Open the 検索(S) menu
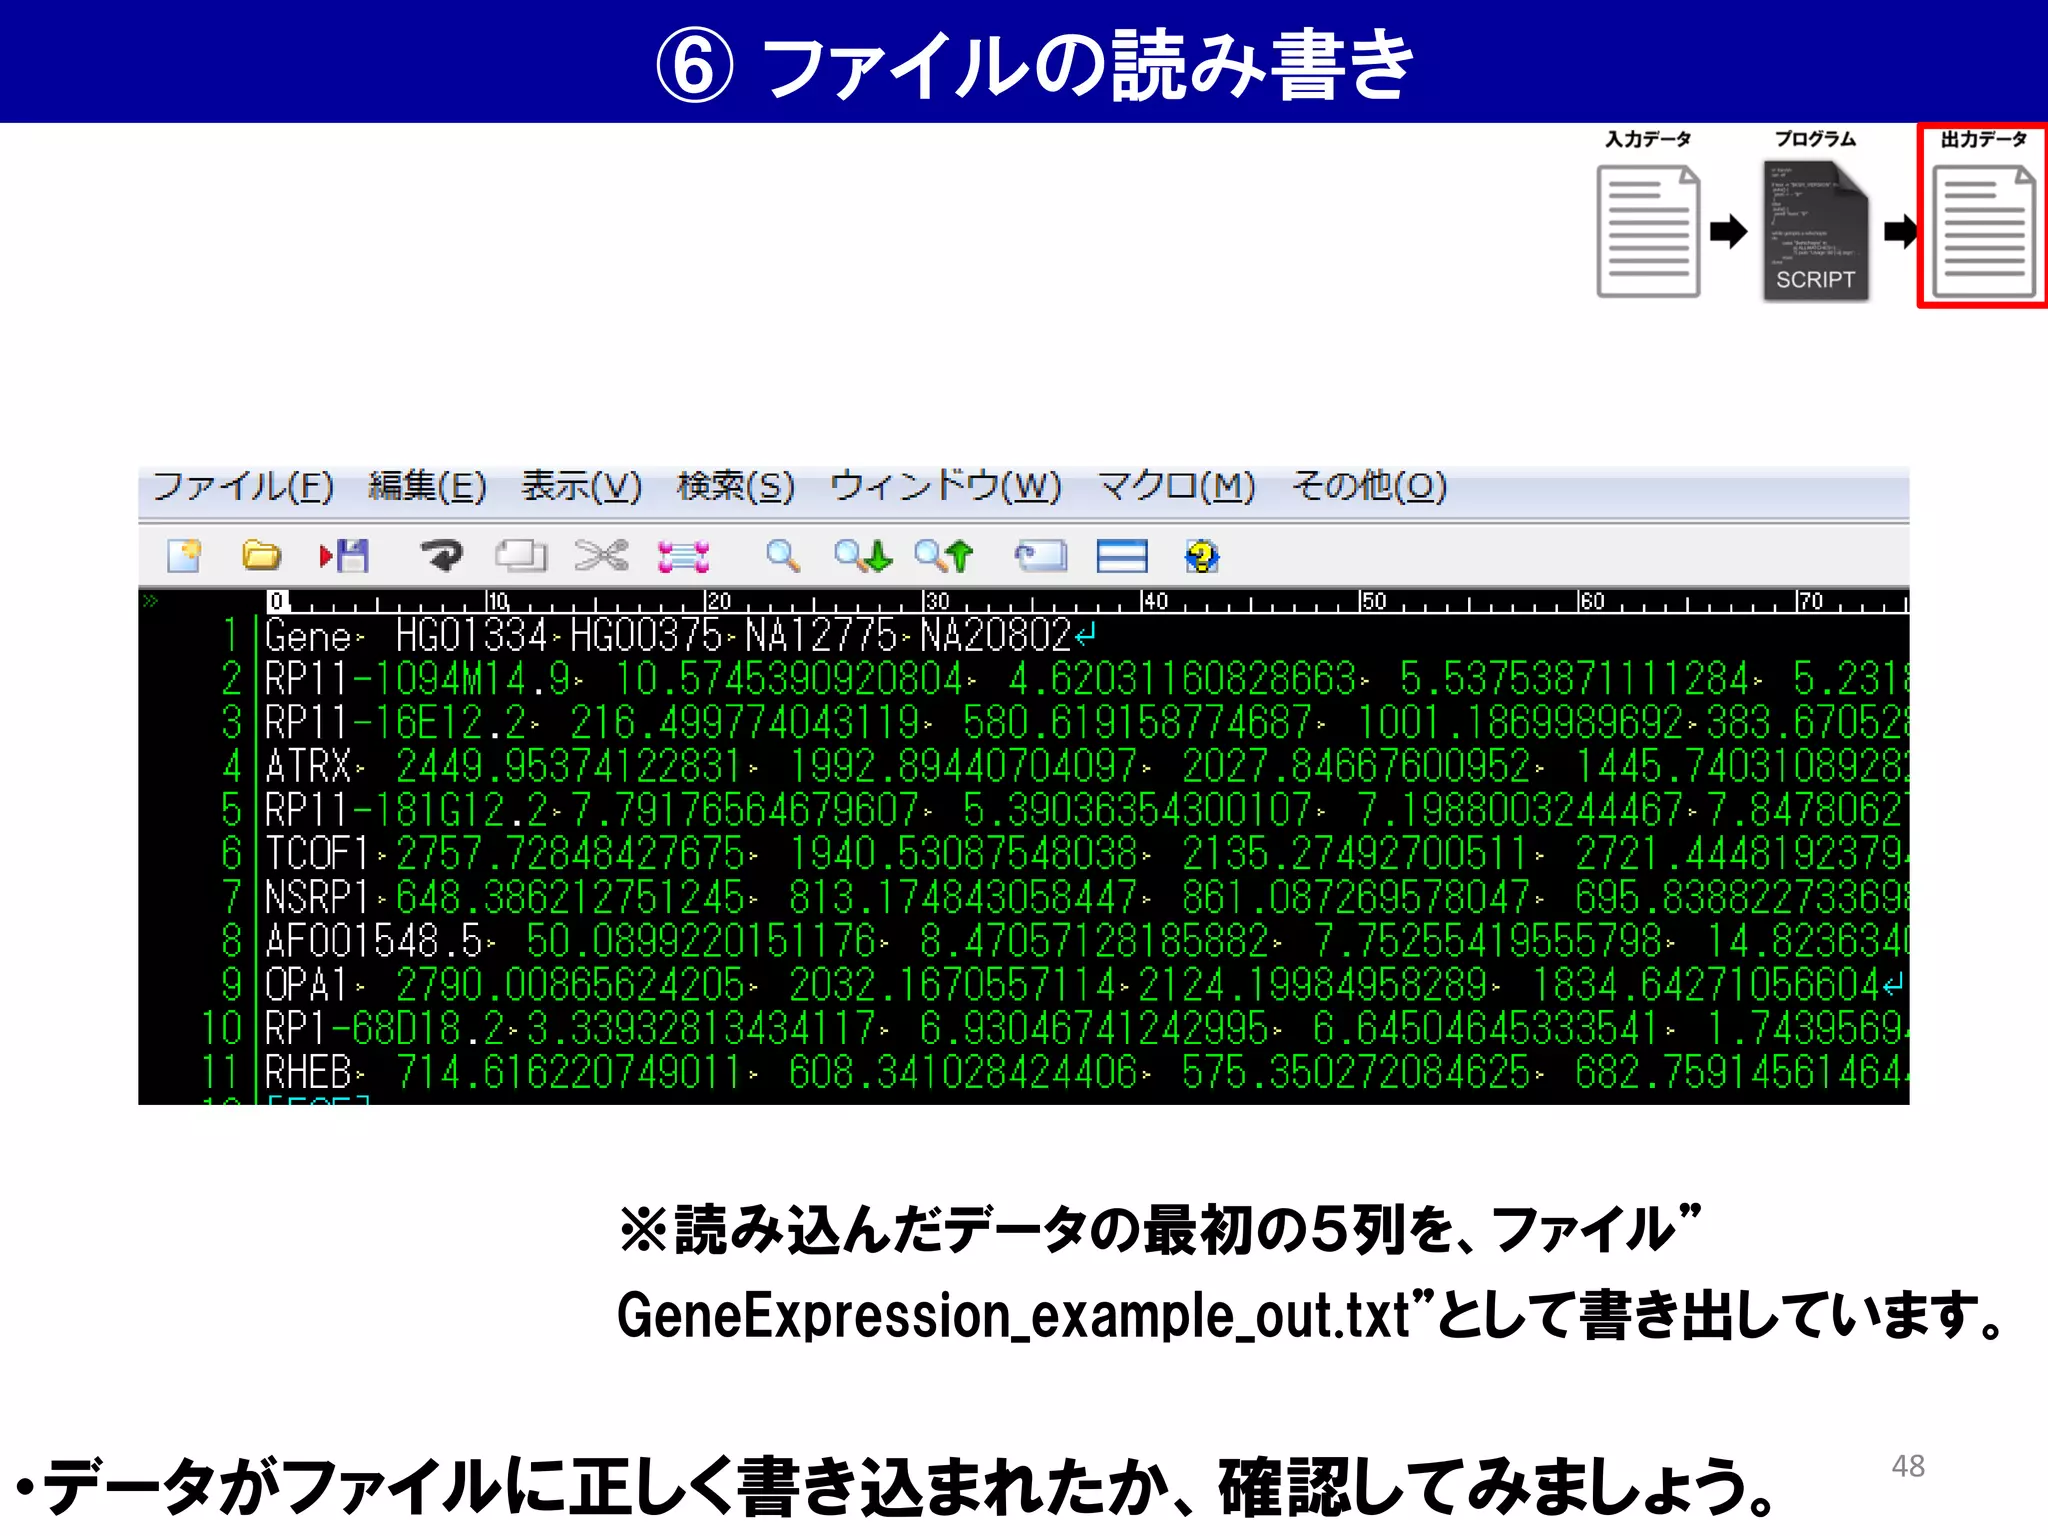Screen dimensions: 2048x1536 coord(735,487)
